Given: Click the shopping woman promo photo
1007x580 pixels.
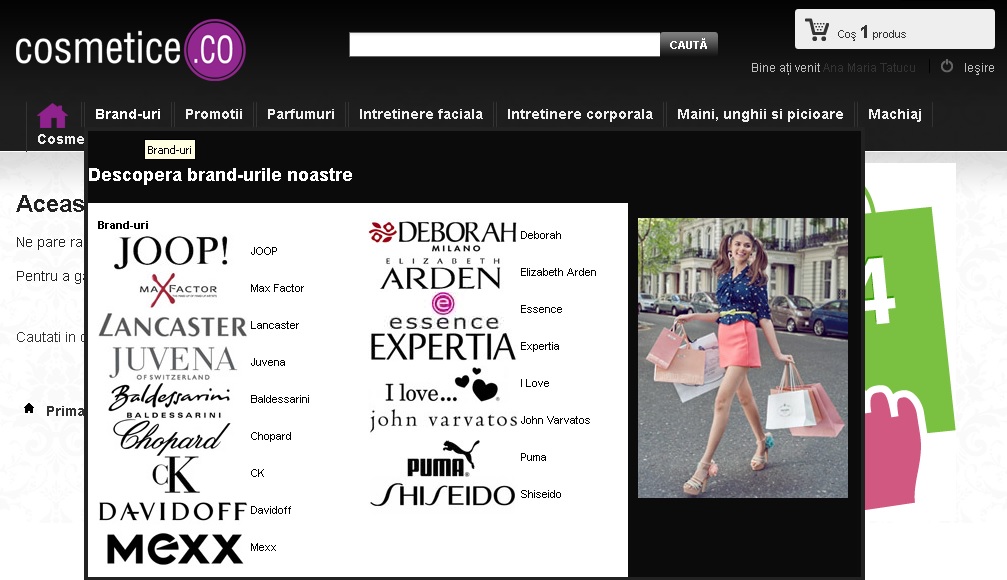Looking at the screenshot, I should click(742, 358).
